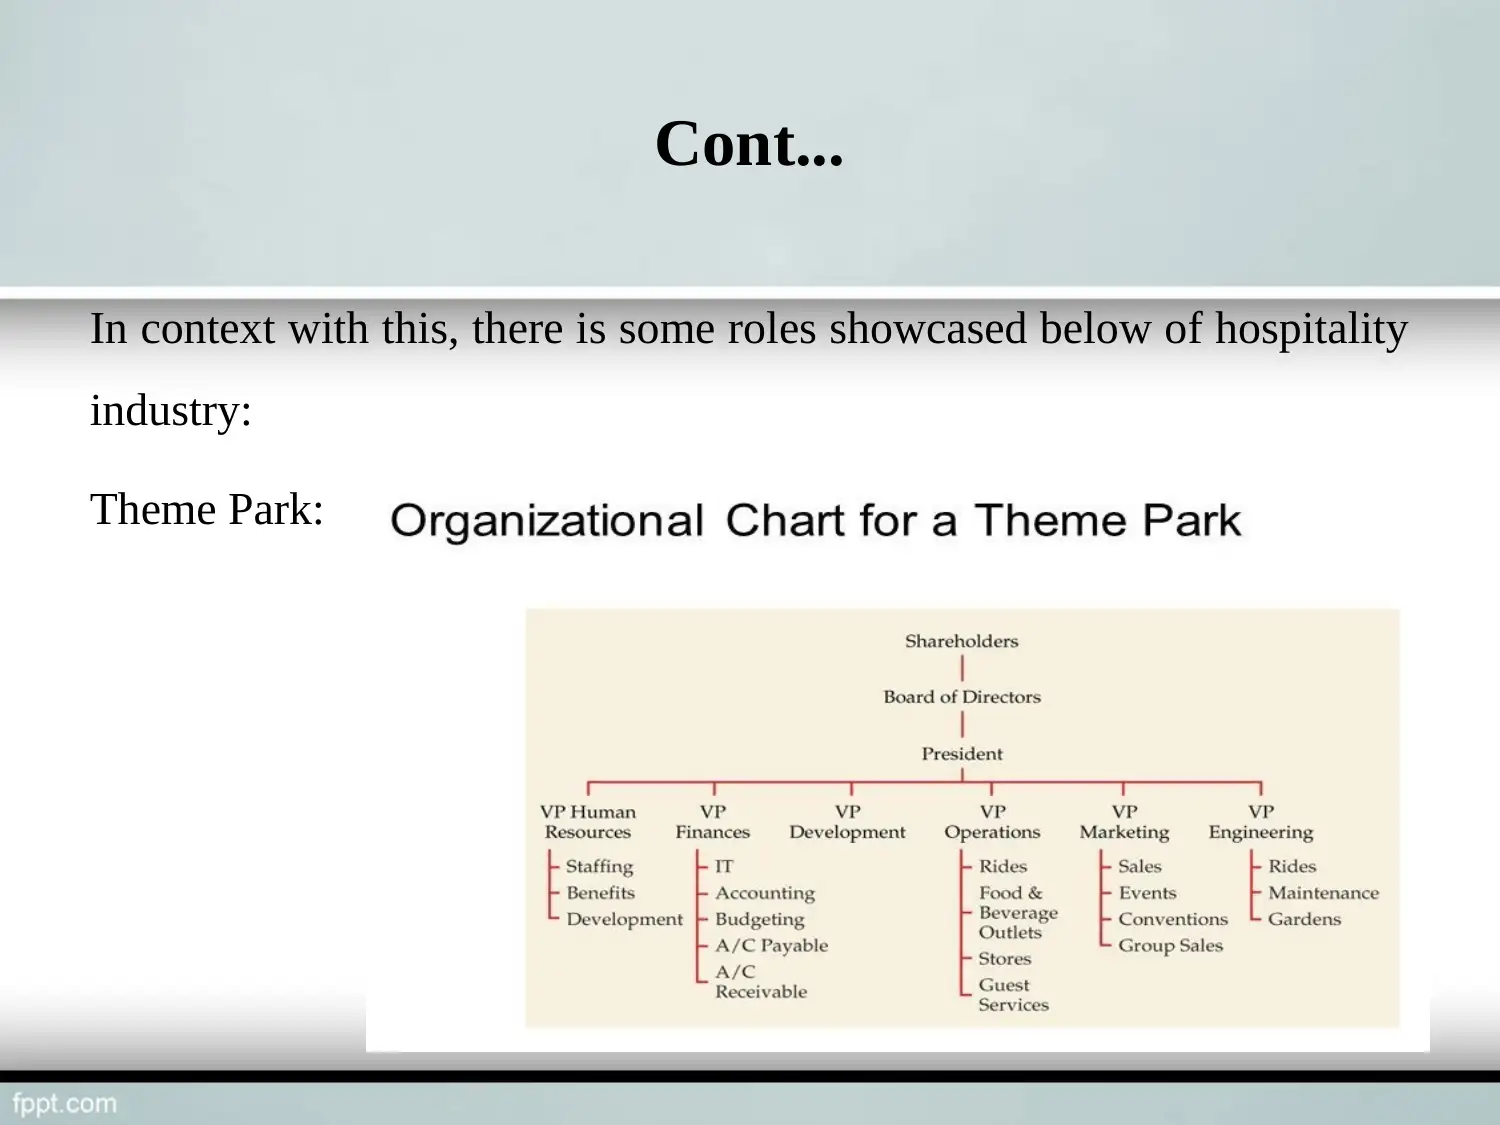Select "Shareholders" in the chart
This screenshot has height=1125, width=1500.
(x=962, y=641)
